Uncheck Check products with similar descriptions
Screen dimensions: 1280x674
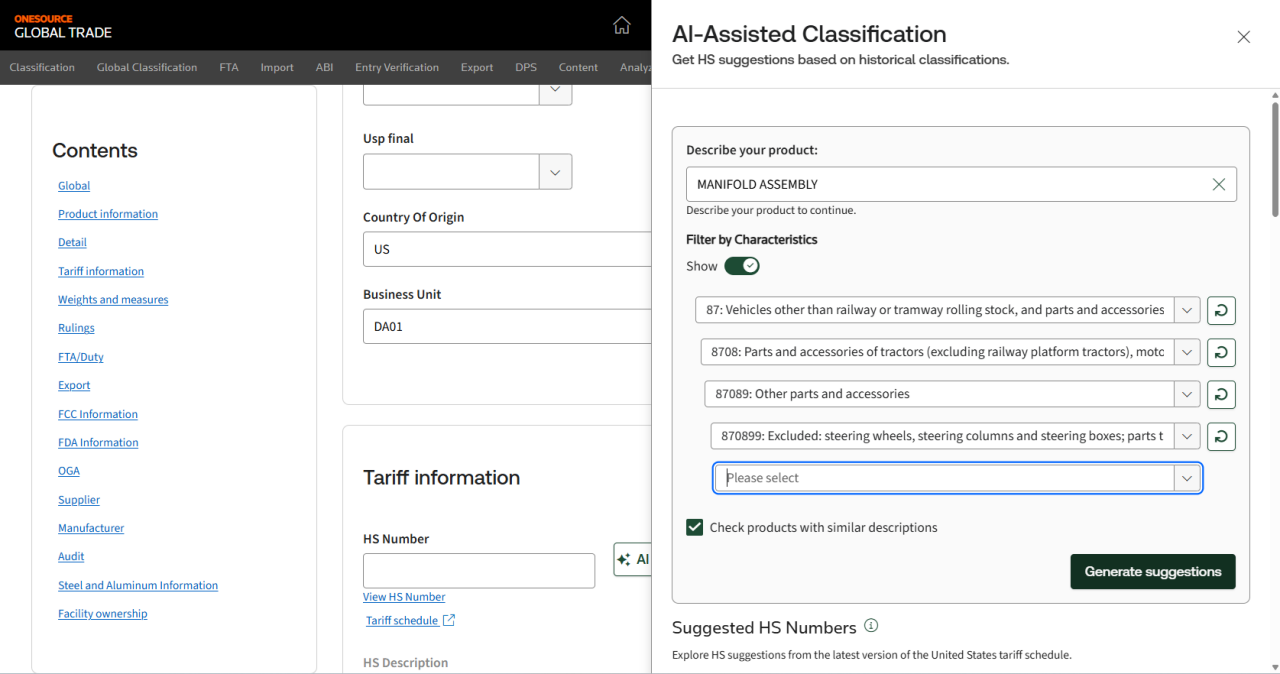click(x=695, y=527)
